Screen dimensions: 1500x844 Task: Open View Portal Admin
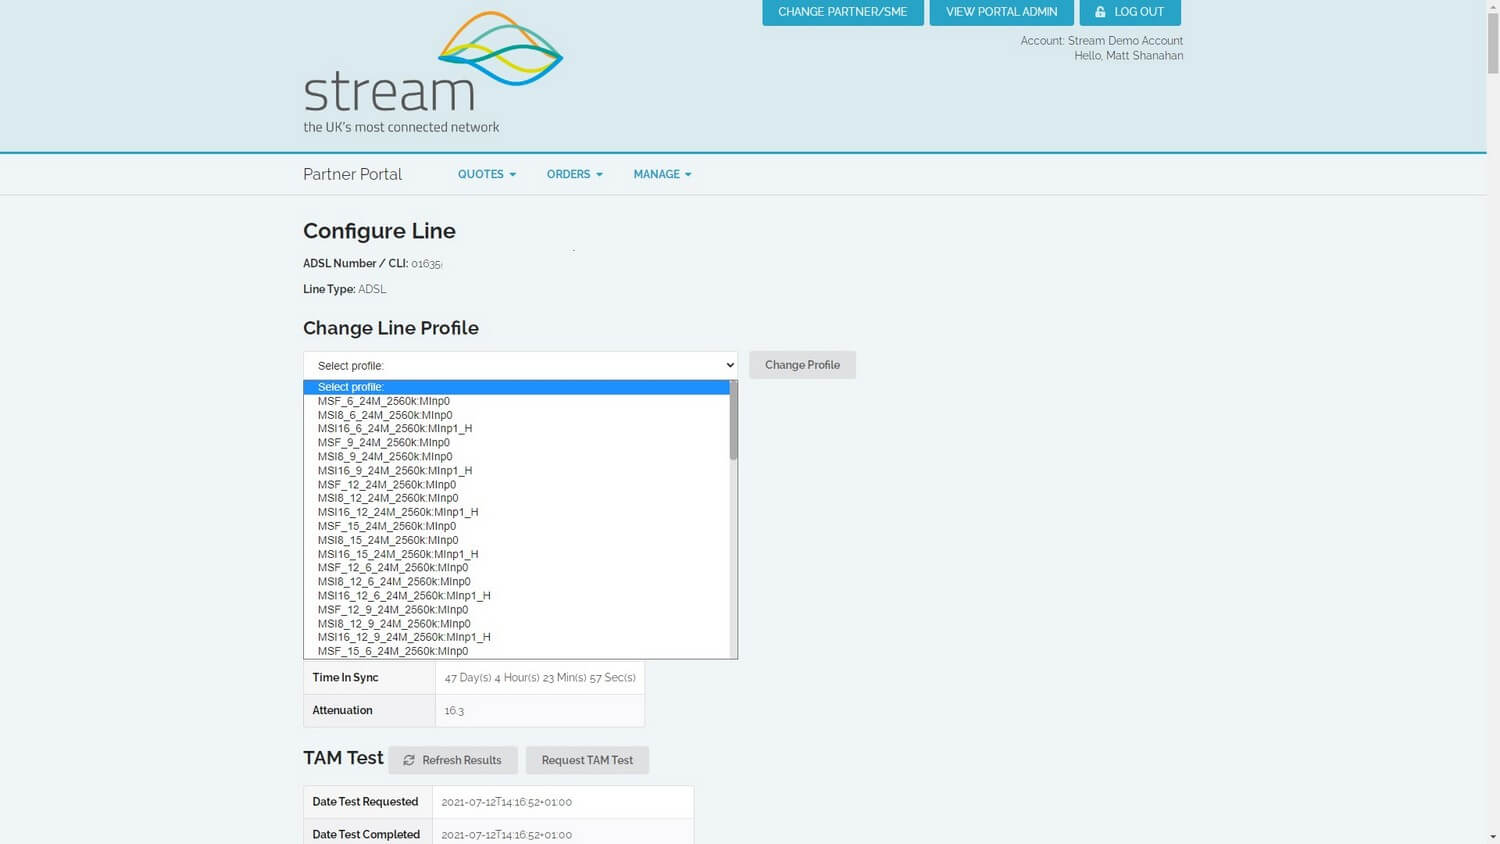1001,12
